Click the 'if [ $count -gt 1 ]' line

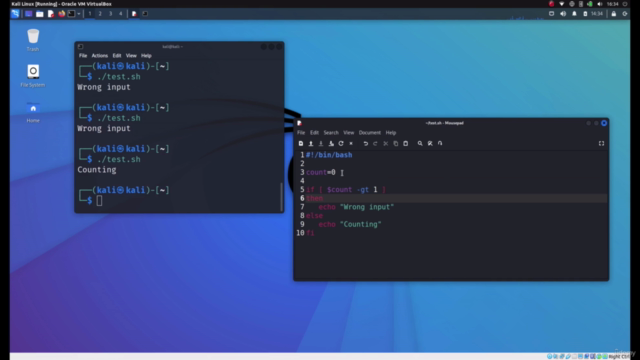click(346, 189)
